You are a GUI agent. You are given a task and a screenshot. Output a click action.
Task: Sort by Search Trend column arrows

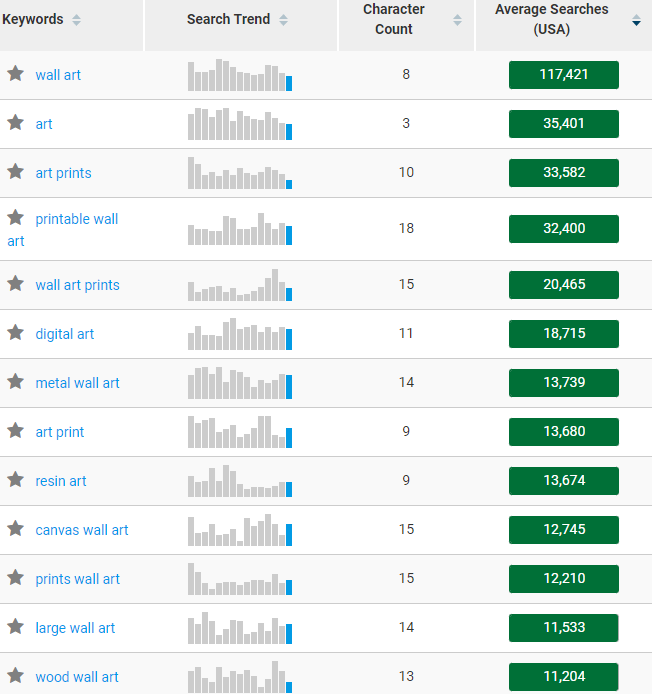pos(283,20)
